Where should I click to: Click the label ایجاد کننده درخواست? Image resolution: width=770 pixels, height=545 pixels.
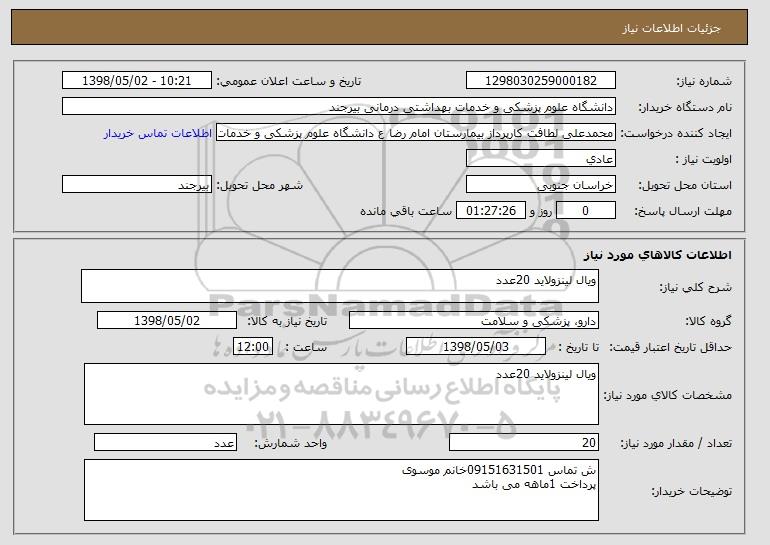pyautogui.click(x=676, y=133)
